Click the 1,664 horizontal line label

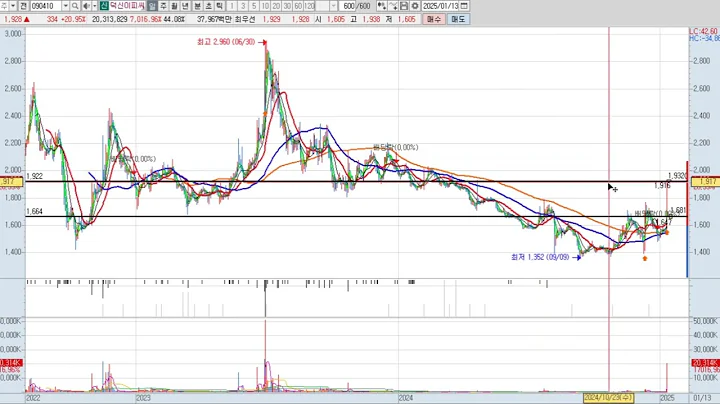(34, 212)
